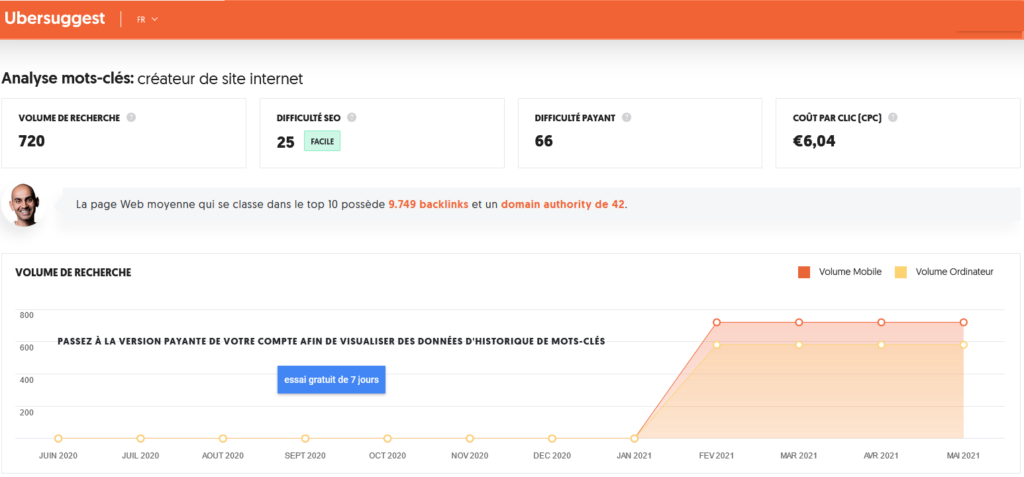Click the Passez à la version payante message
Screen dimensions: 1024x477
pyautogui.click(x=331, y=341)
